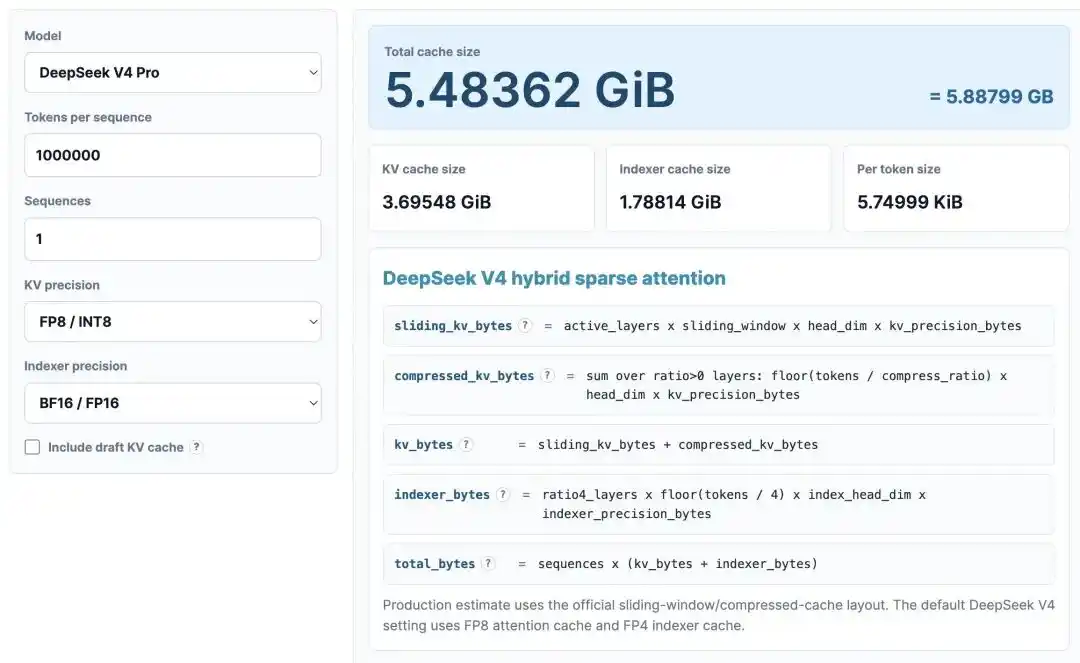
Task: Click the Indexer precision label
Action: click(76, 366)
